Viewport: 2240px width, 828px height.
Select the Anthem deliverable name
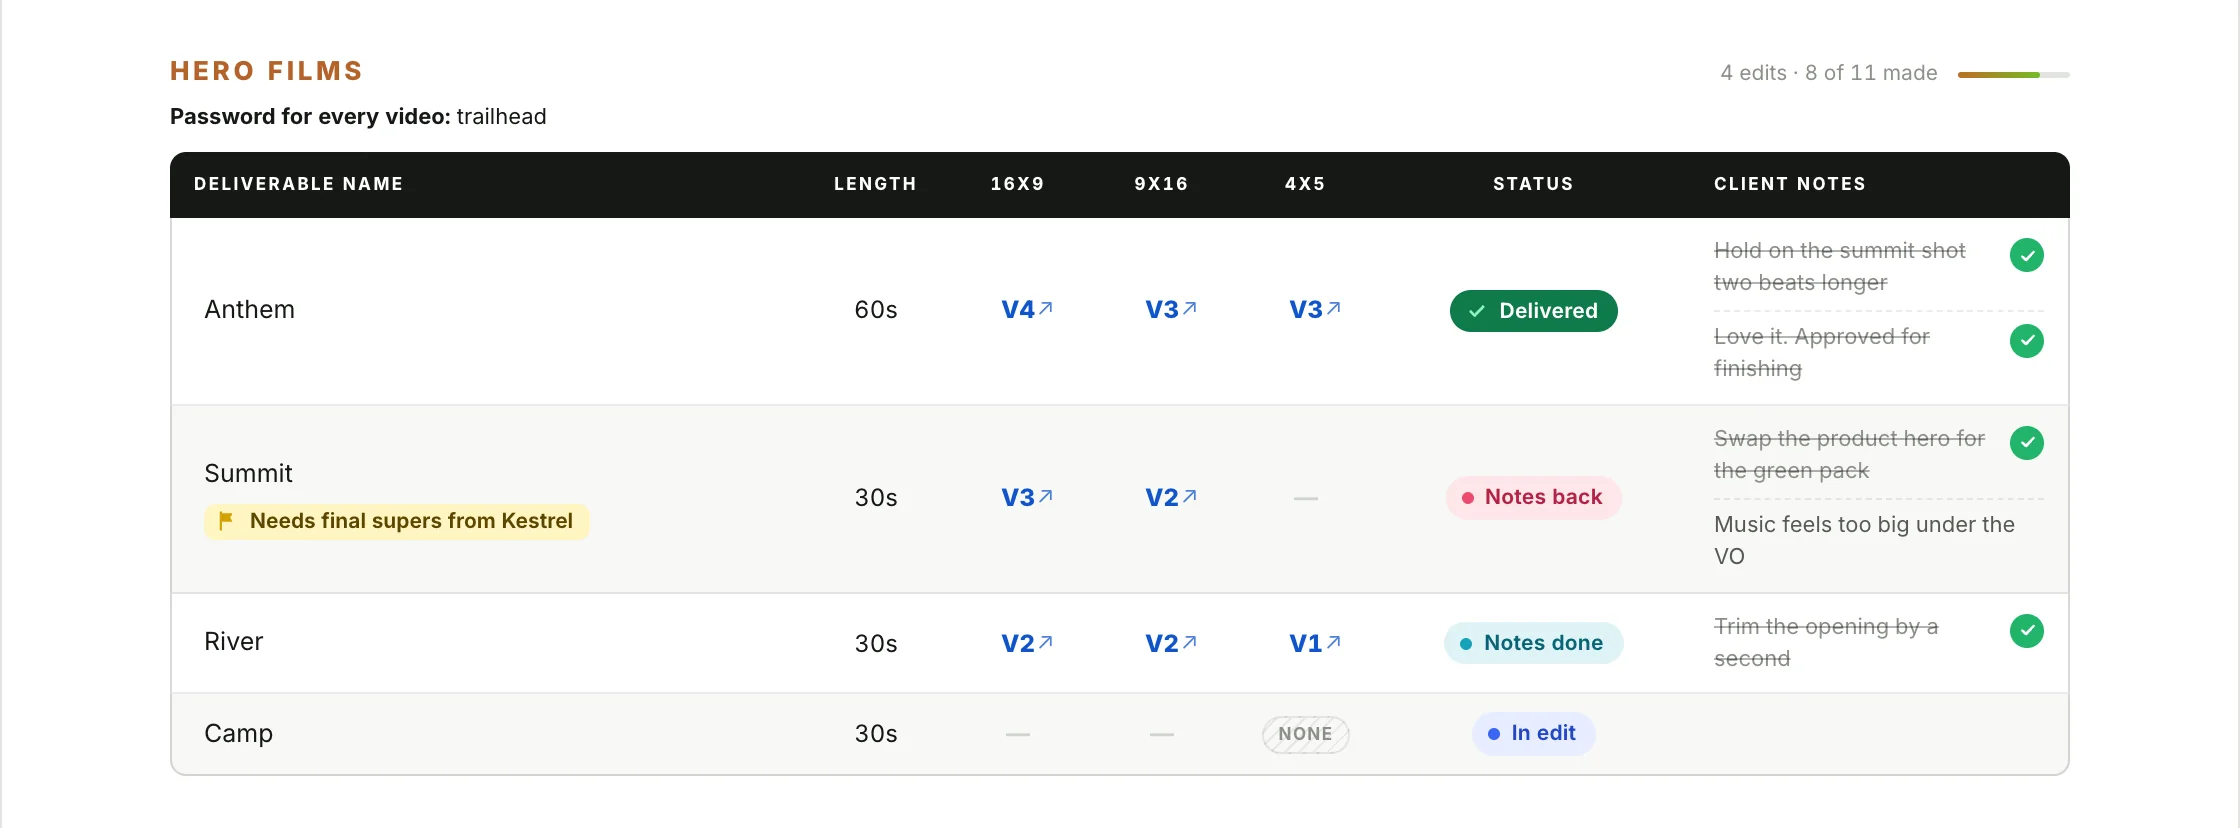pos(250,310)
